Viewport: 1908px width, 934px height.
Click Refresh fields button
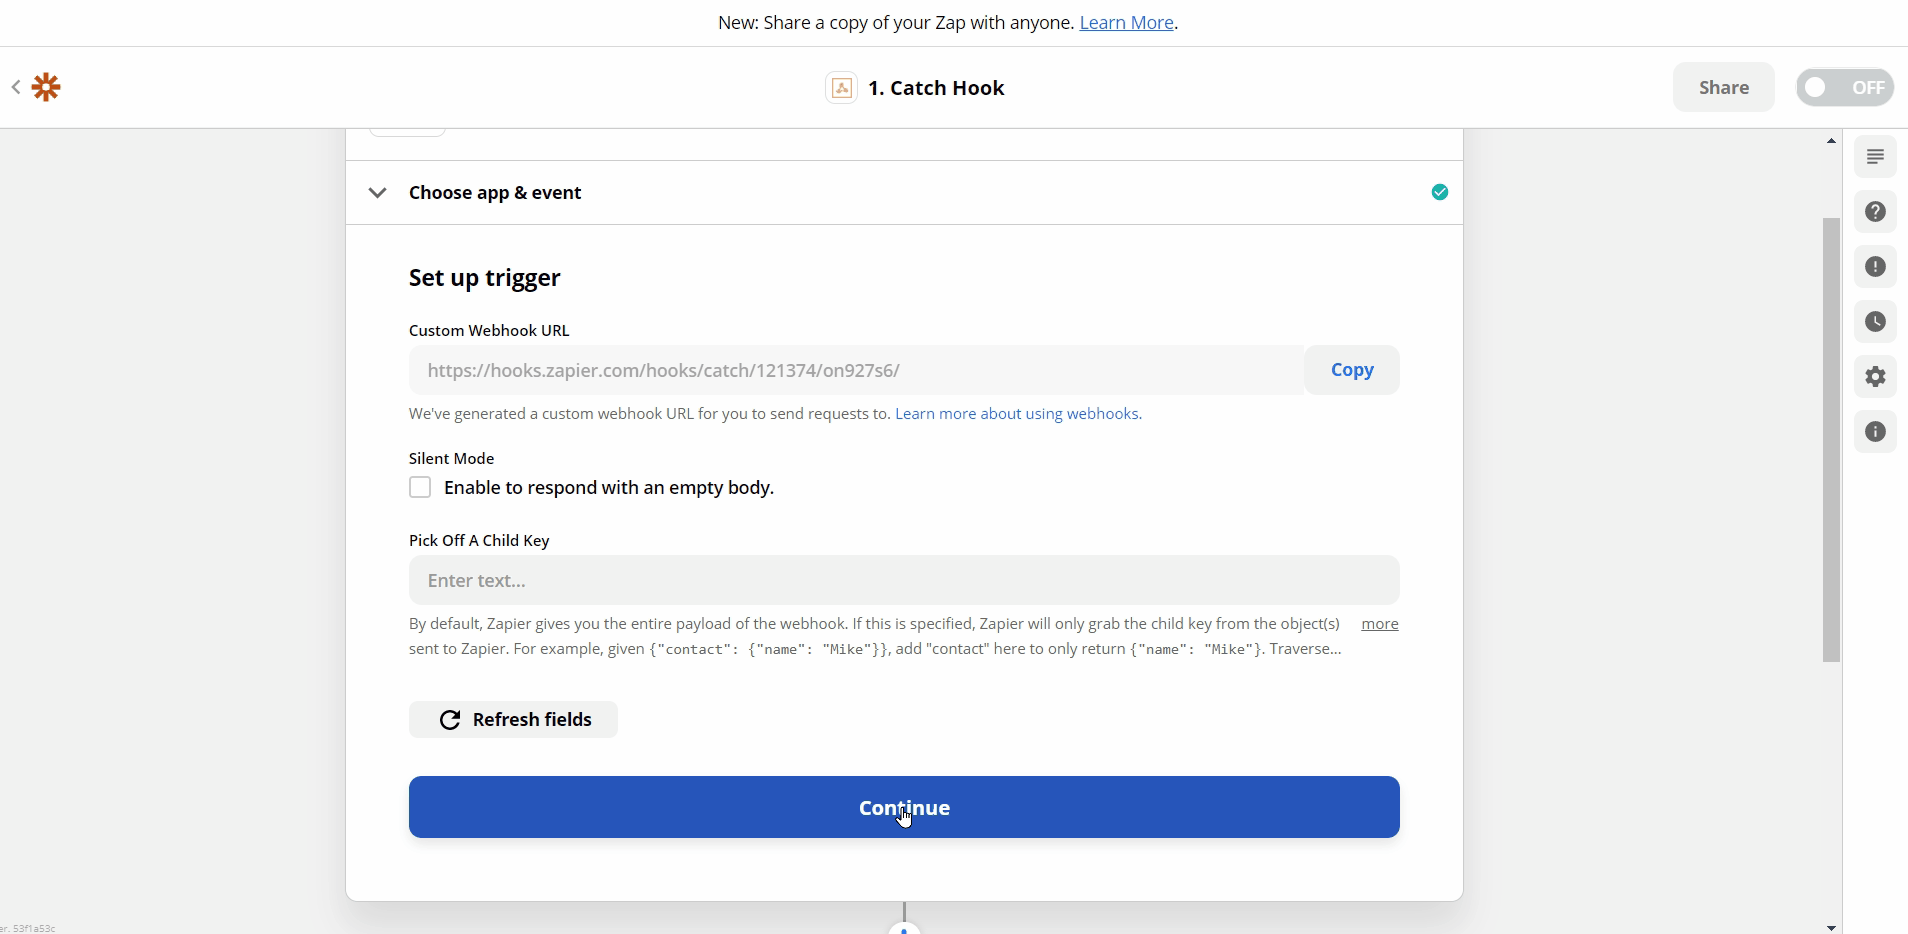[x=513, y=720]
